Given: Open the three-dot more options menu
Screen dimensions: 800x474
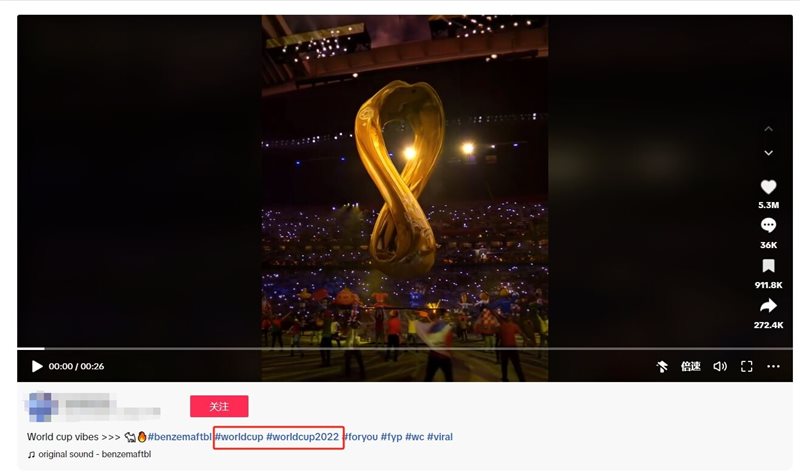Looking at the screenshot, I should click(773, 366).
